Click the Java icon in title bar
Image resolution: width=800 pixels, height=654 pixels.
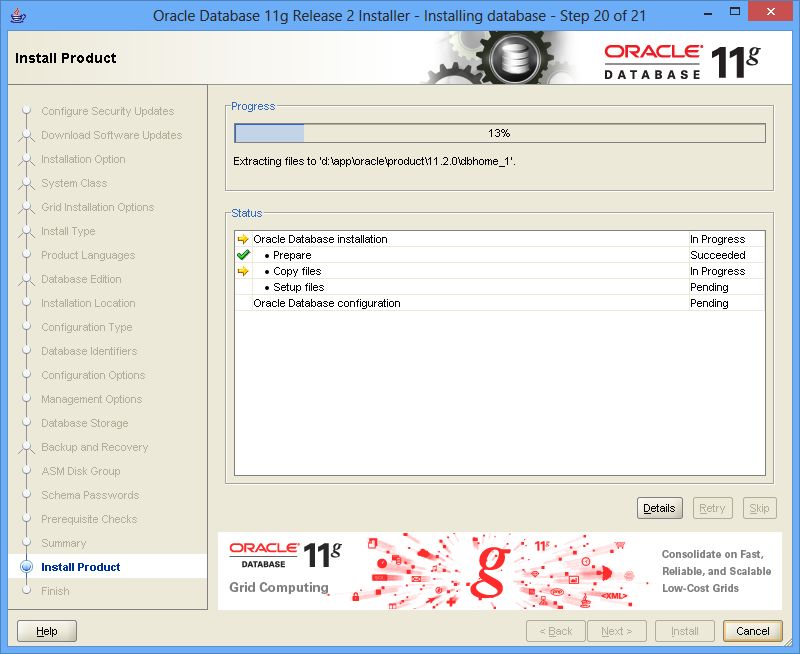18,15
